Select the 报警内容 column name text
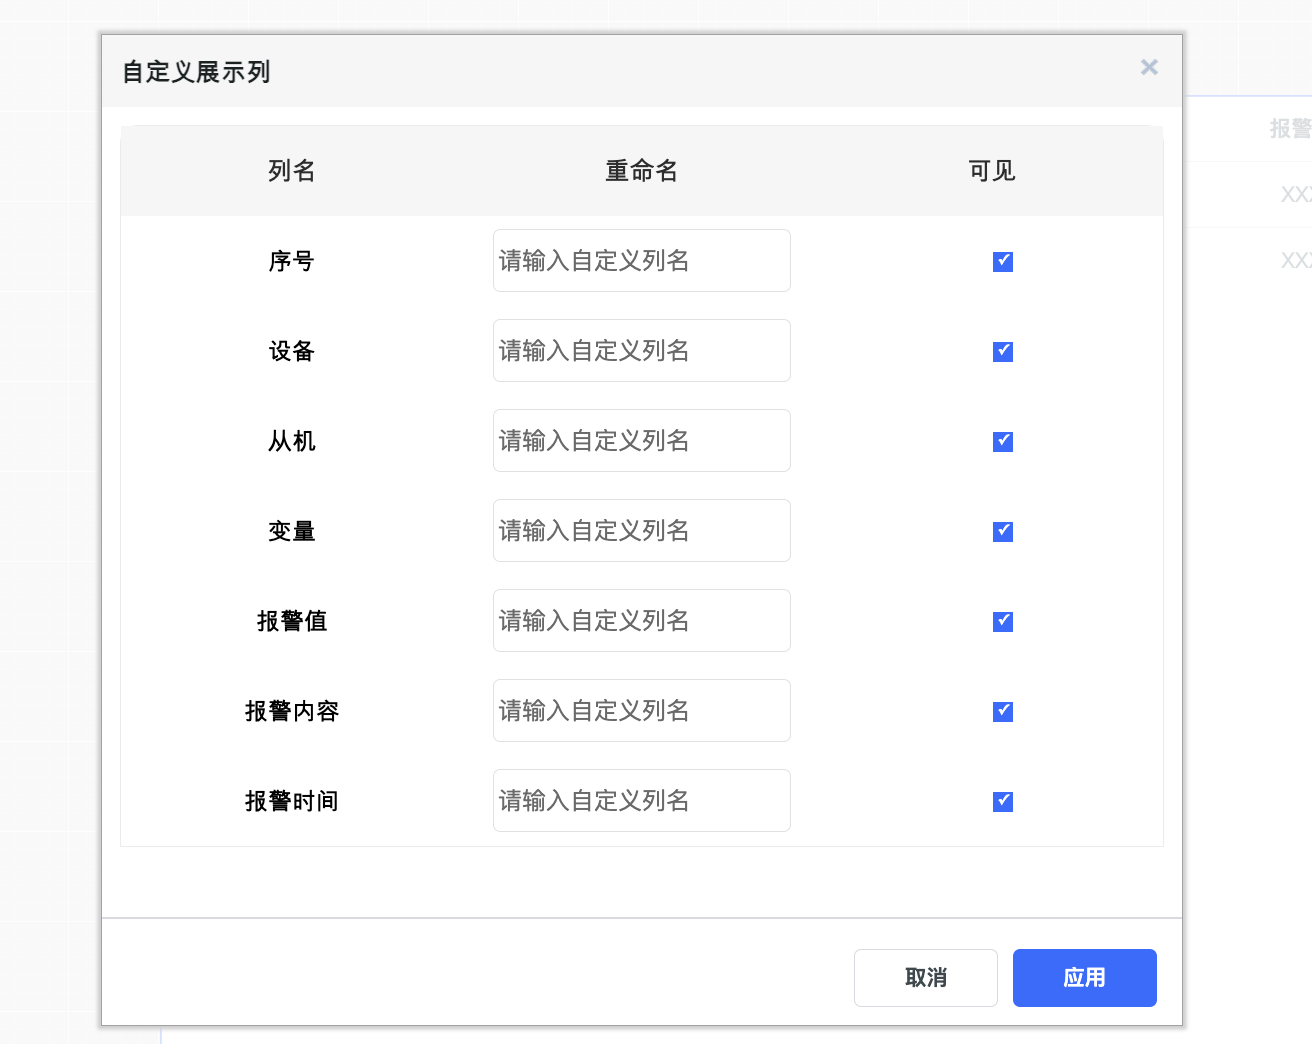1312x1044 pixels. click(292, 711)
